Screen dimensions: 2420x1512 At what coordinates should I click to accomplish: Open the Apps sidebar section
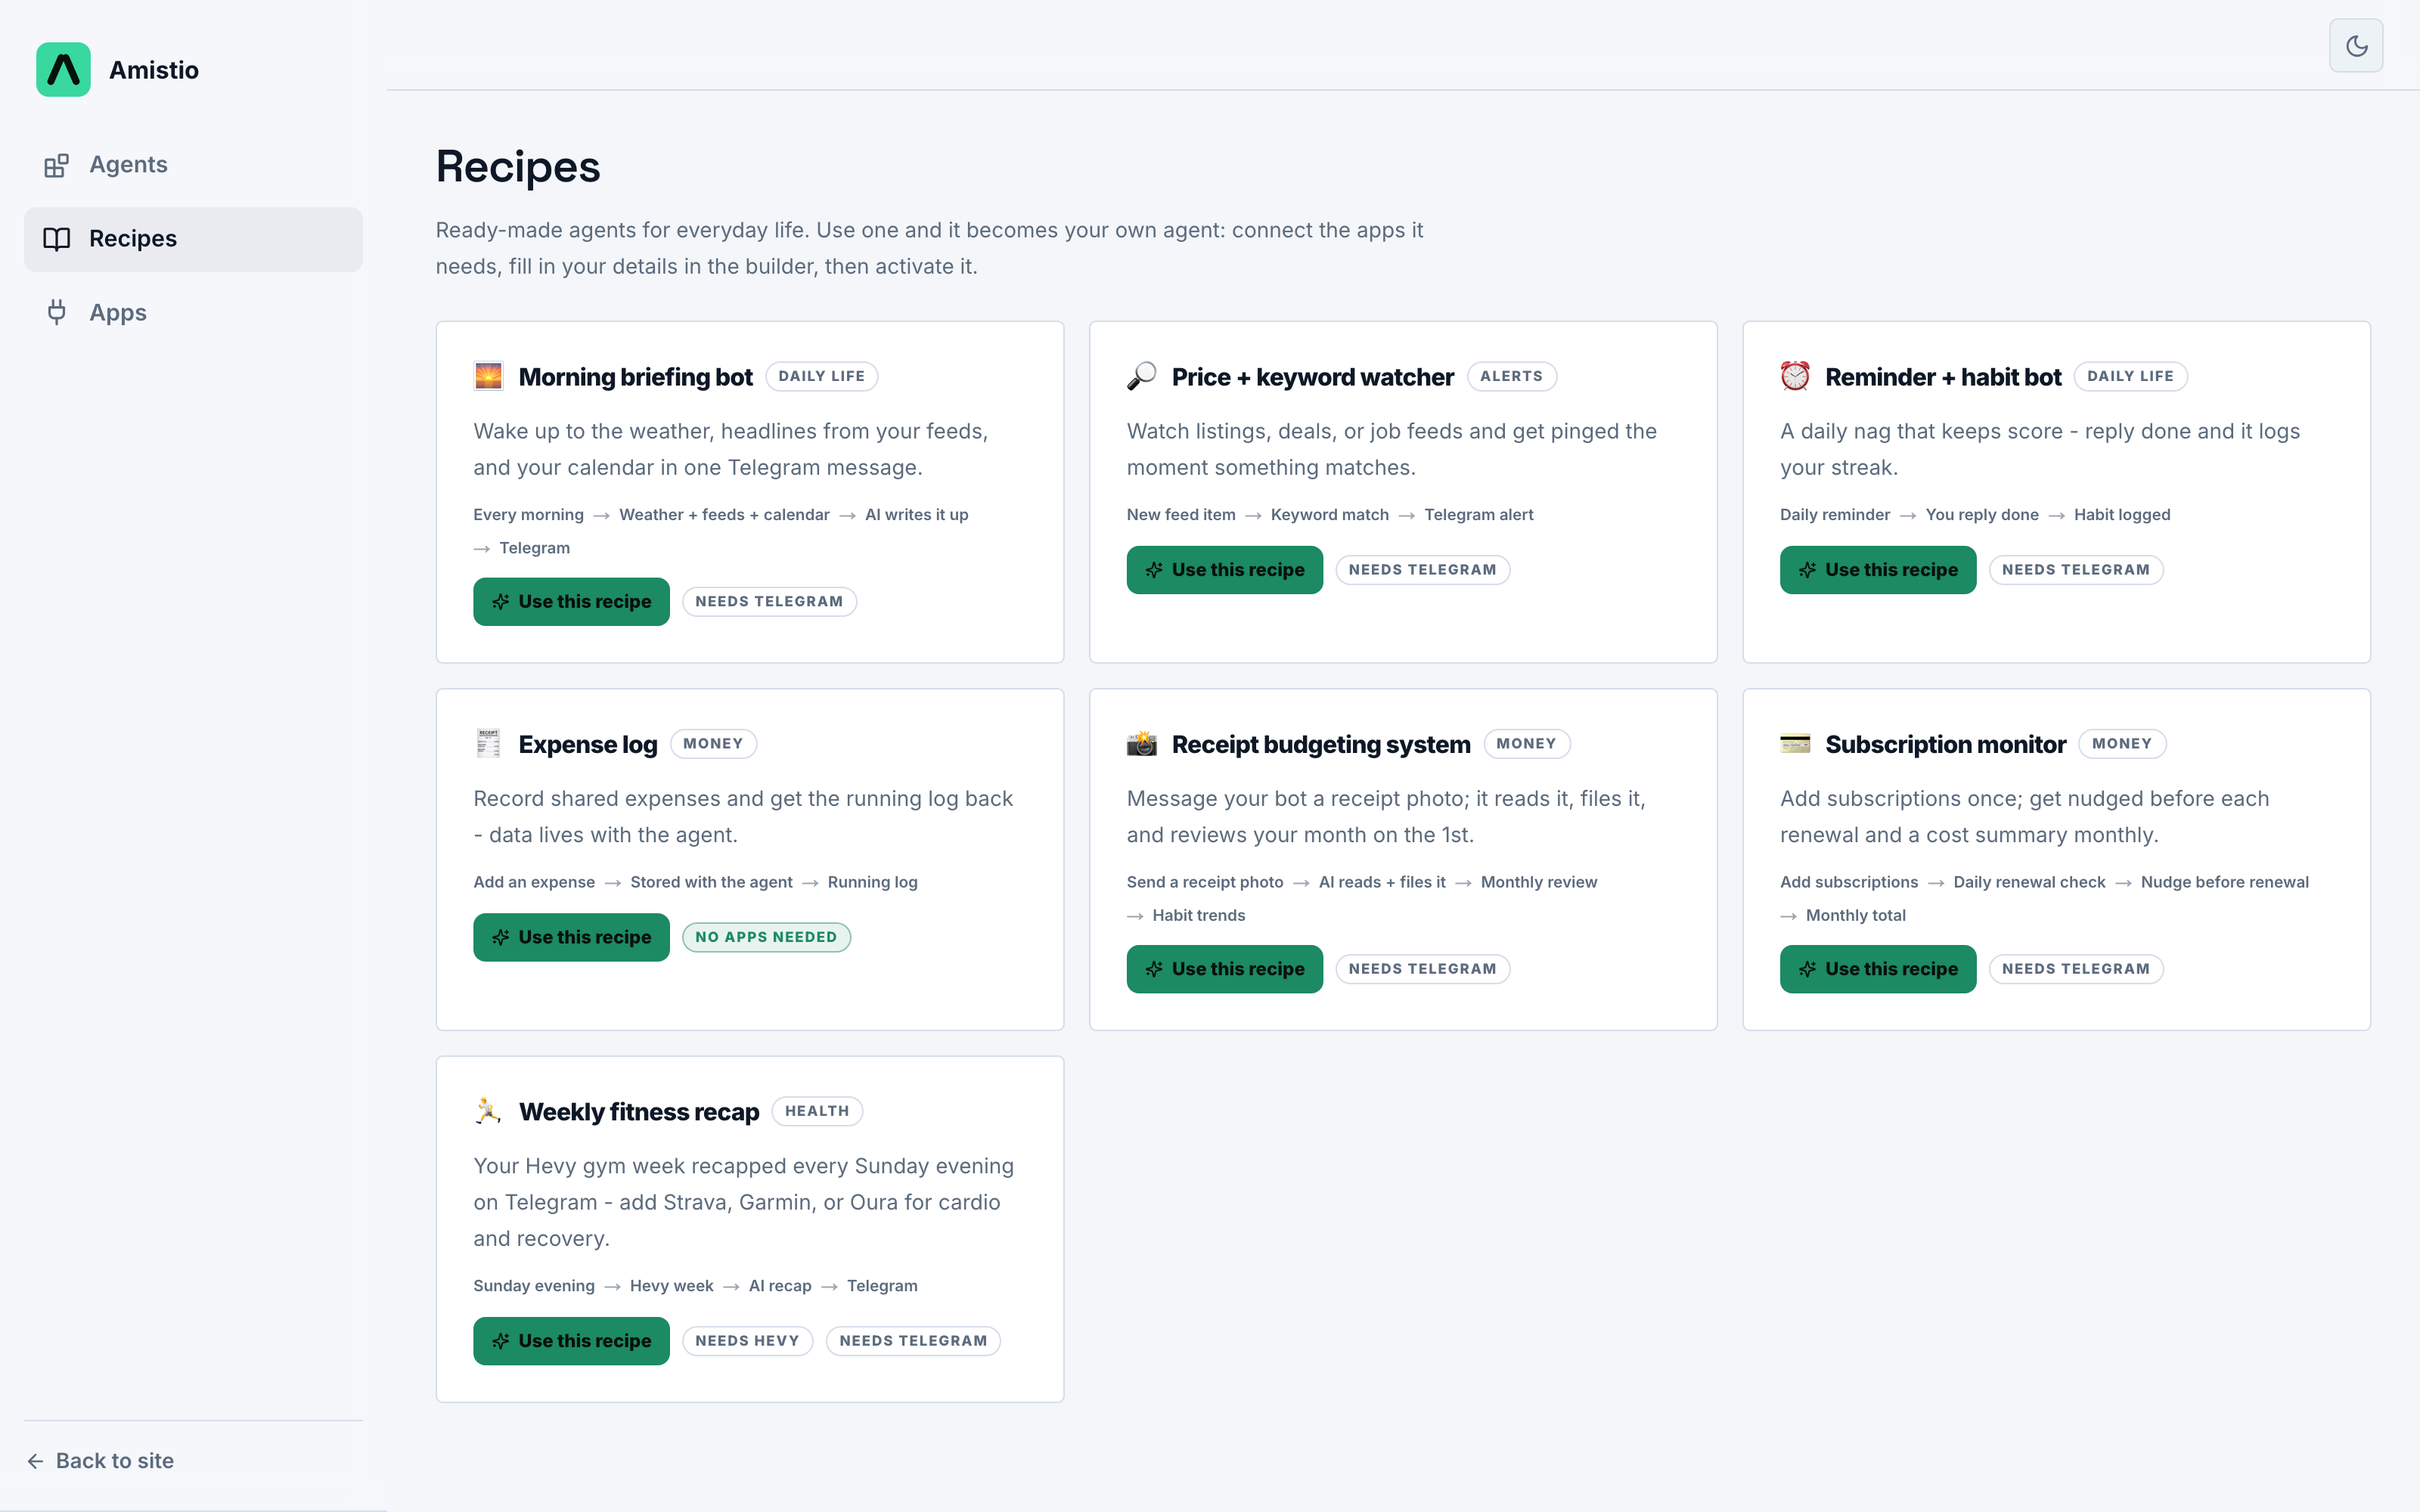pos(193,313)
